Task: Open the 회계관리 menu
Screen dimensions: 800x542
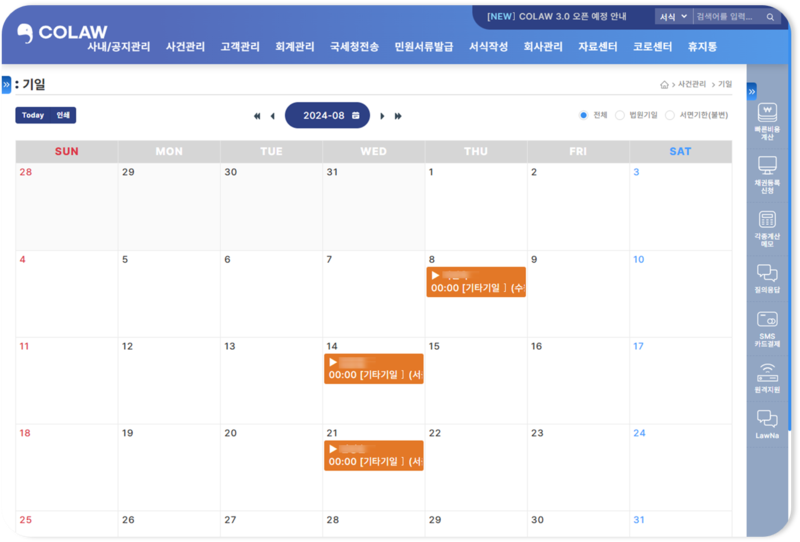Action: coord(294,47)
